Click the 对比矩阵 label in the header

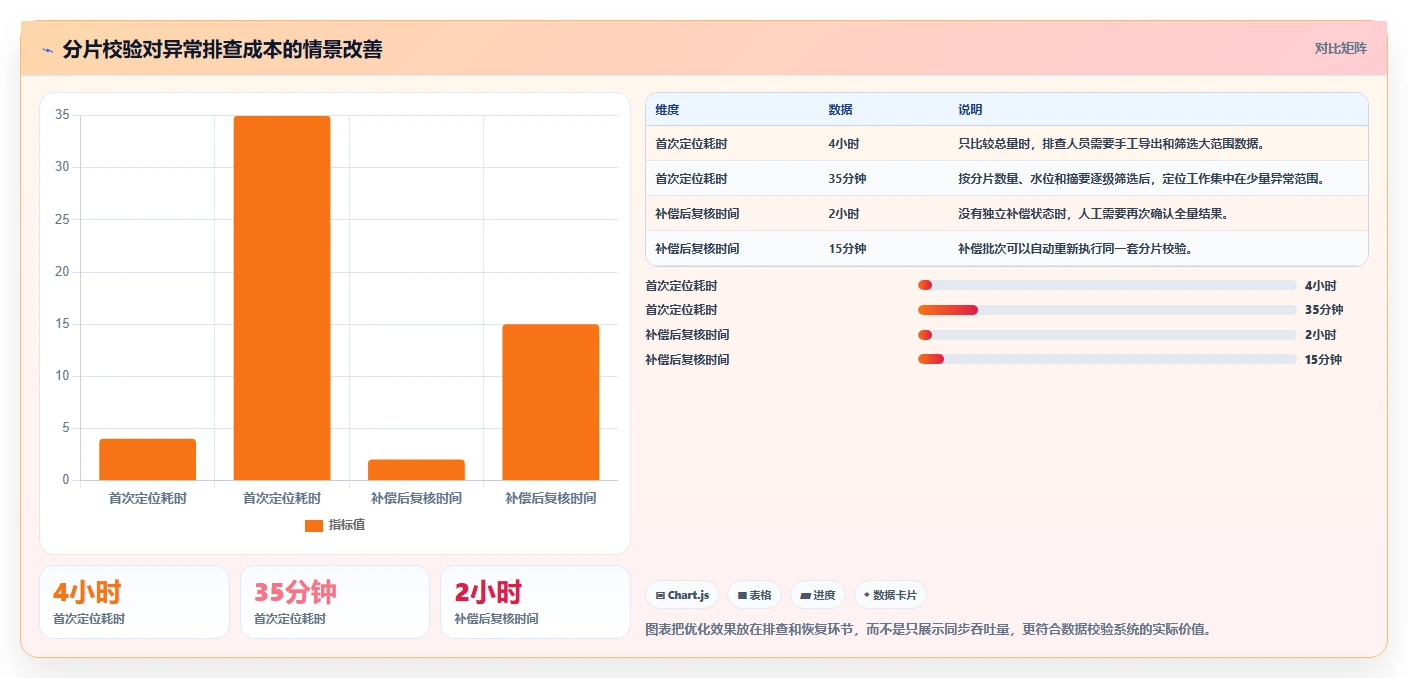[1340, 48]
